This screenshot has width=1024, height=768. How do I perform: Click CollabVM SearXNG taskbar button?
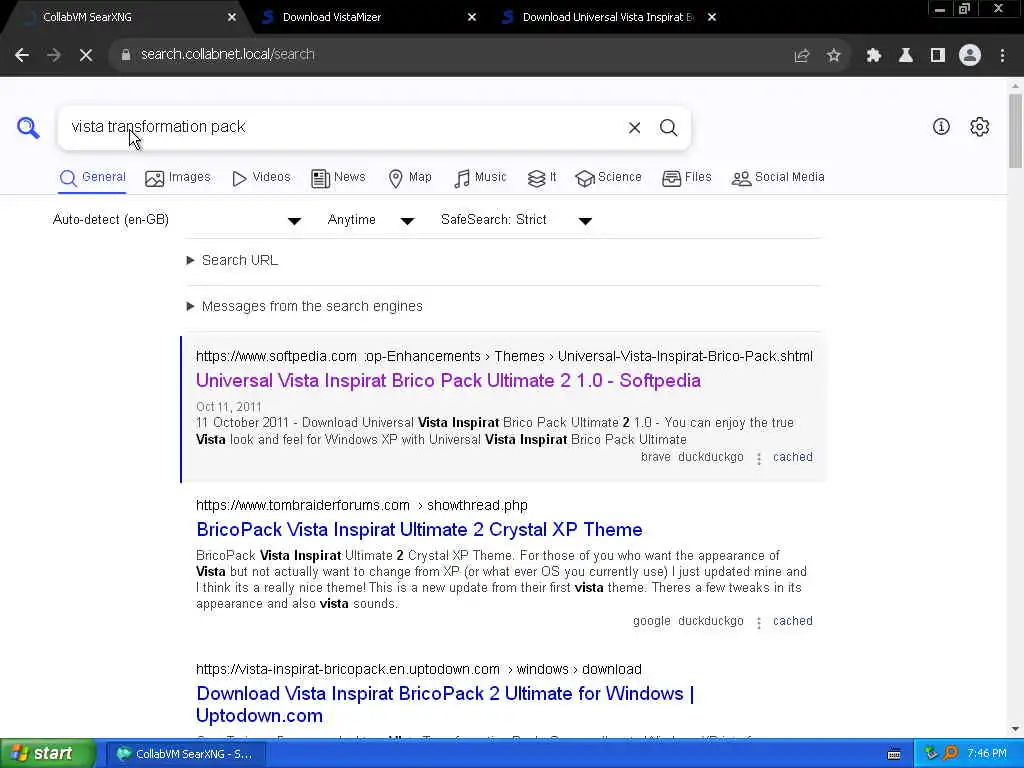click(185, 754)
